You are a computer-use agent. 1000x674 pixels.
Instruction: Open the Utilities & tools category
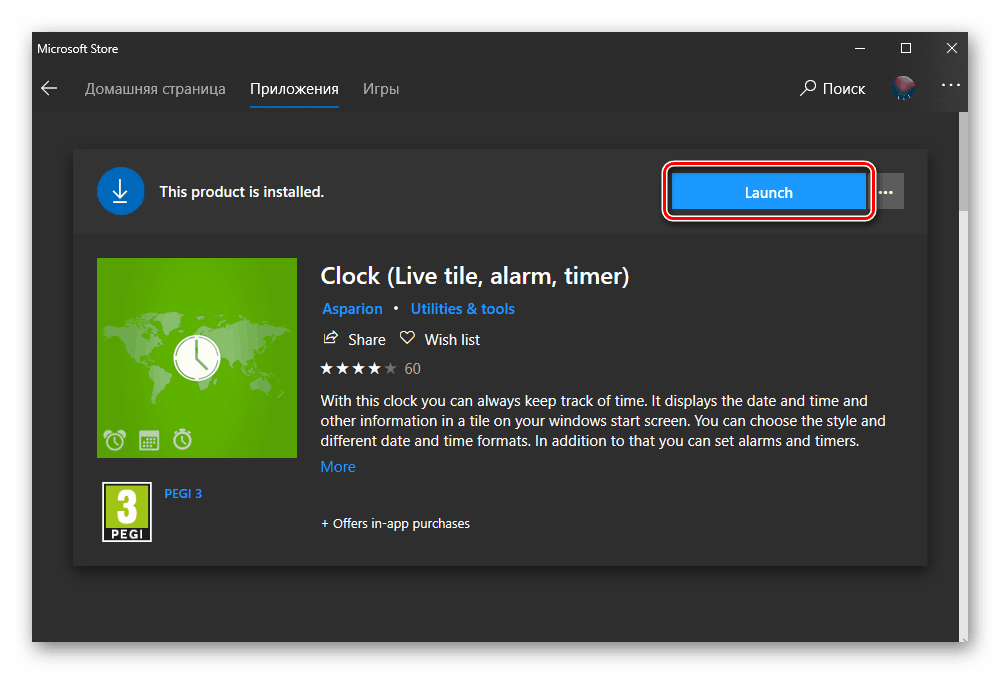point(462,309)
